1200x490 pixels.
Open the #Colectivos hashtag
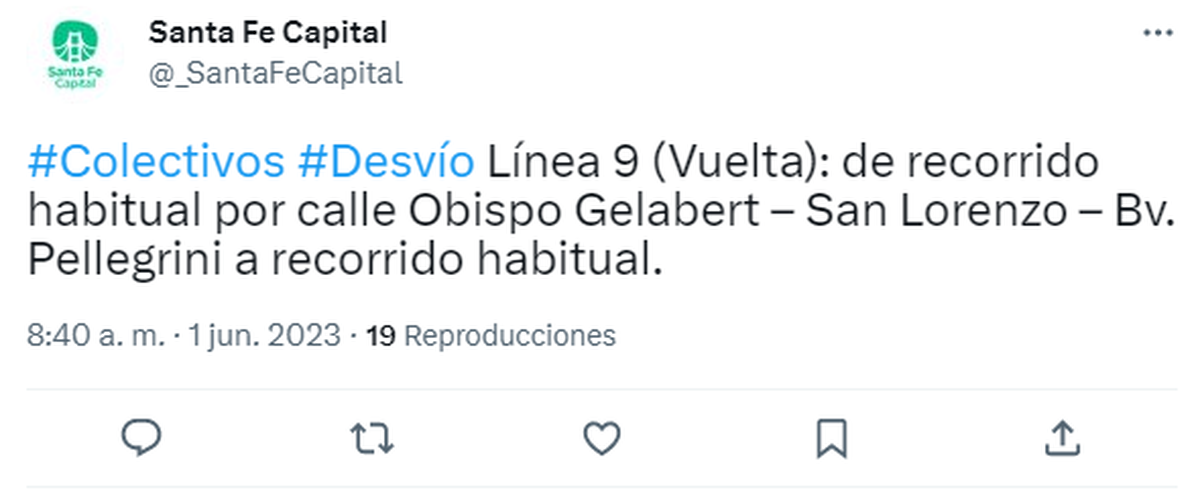(x=156, y=162)
